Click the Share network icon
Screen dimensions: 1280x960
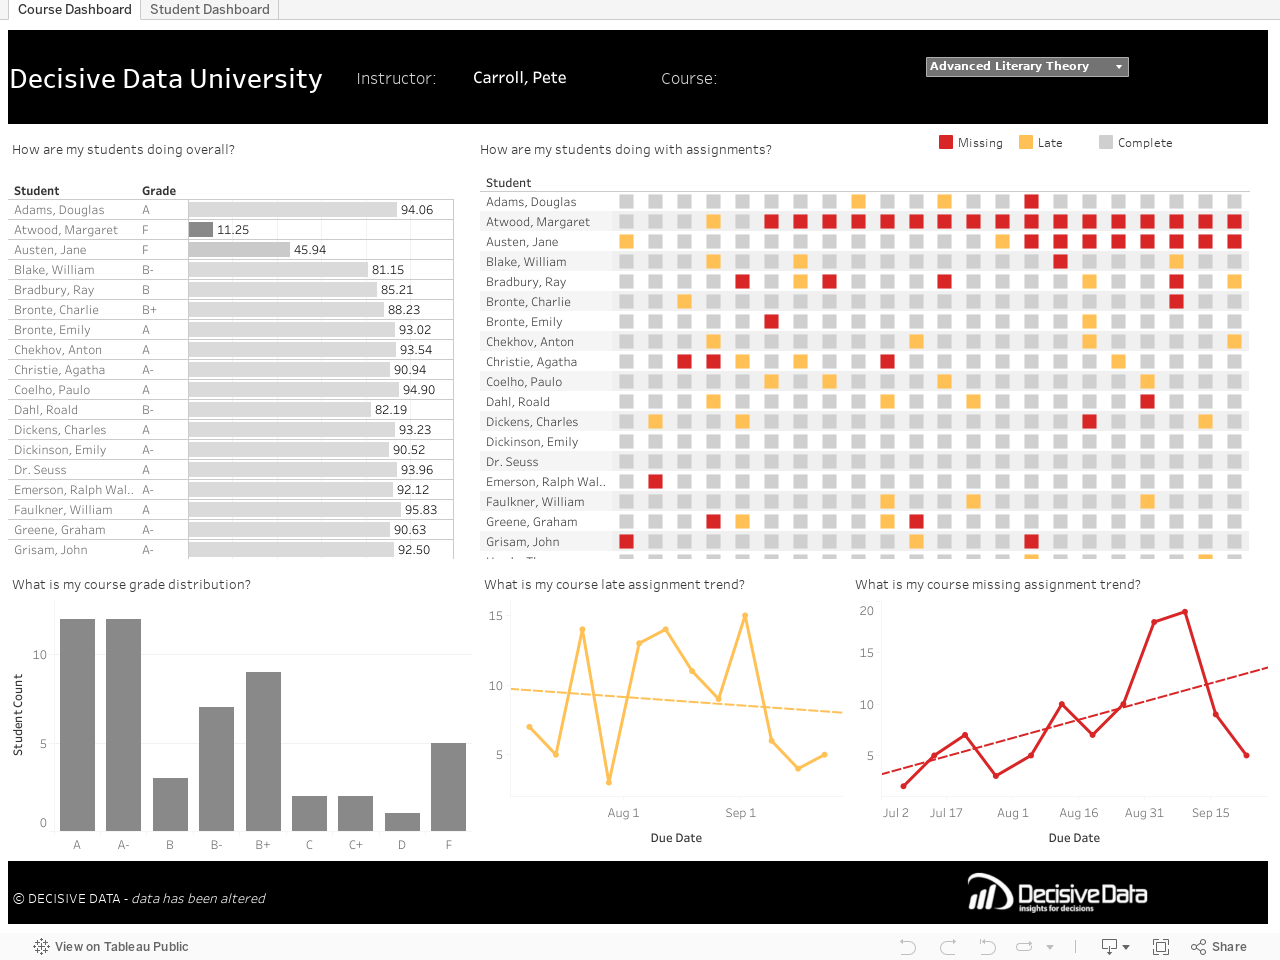1198,946
